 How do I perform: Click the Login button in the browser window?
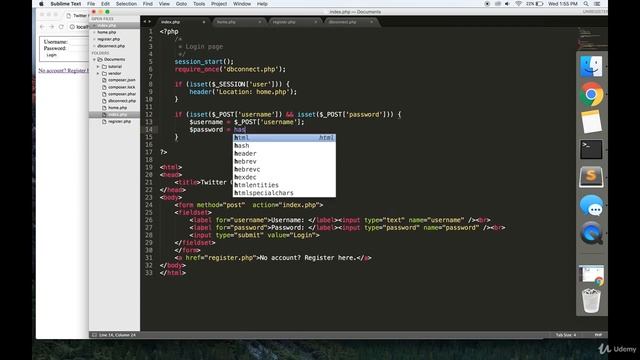pos(51,55)
